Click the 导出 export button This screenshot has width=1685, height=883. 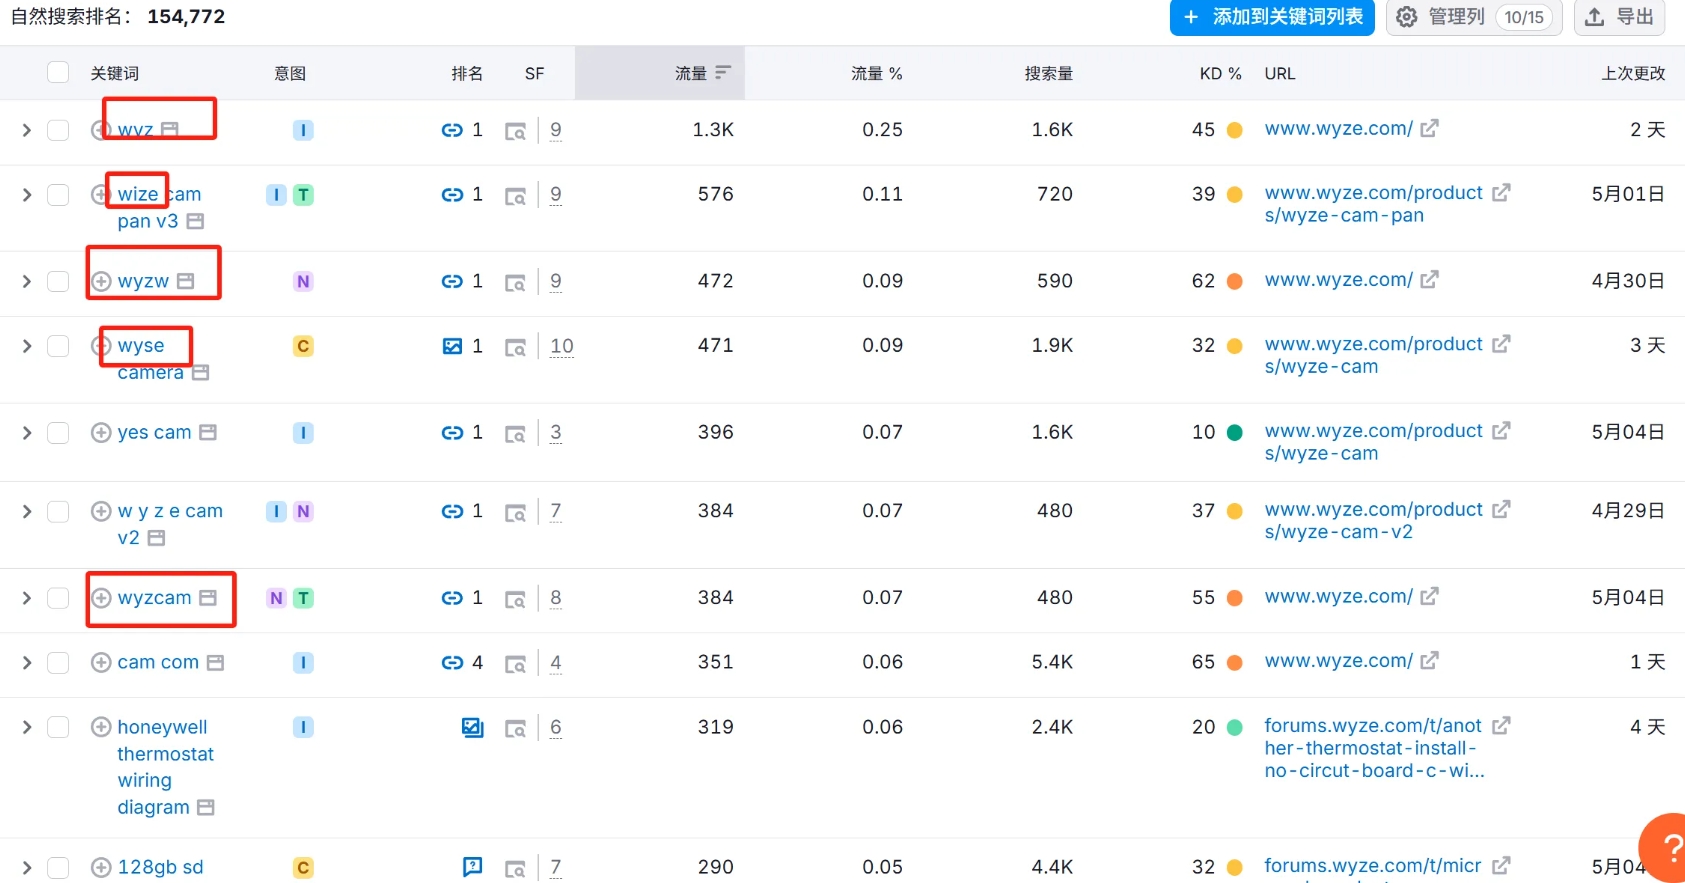click(x=1619, y=17)
